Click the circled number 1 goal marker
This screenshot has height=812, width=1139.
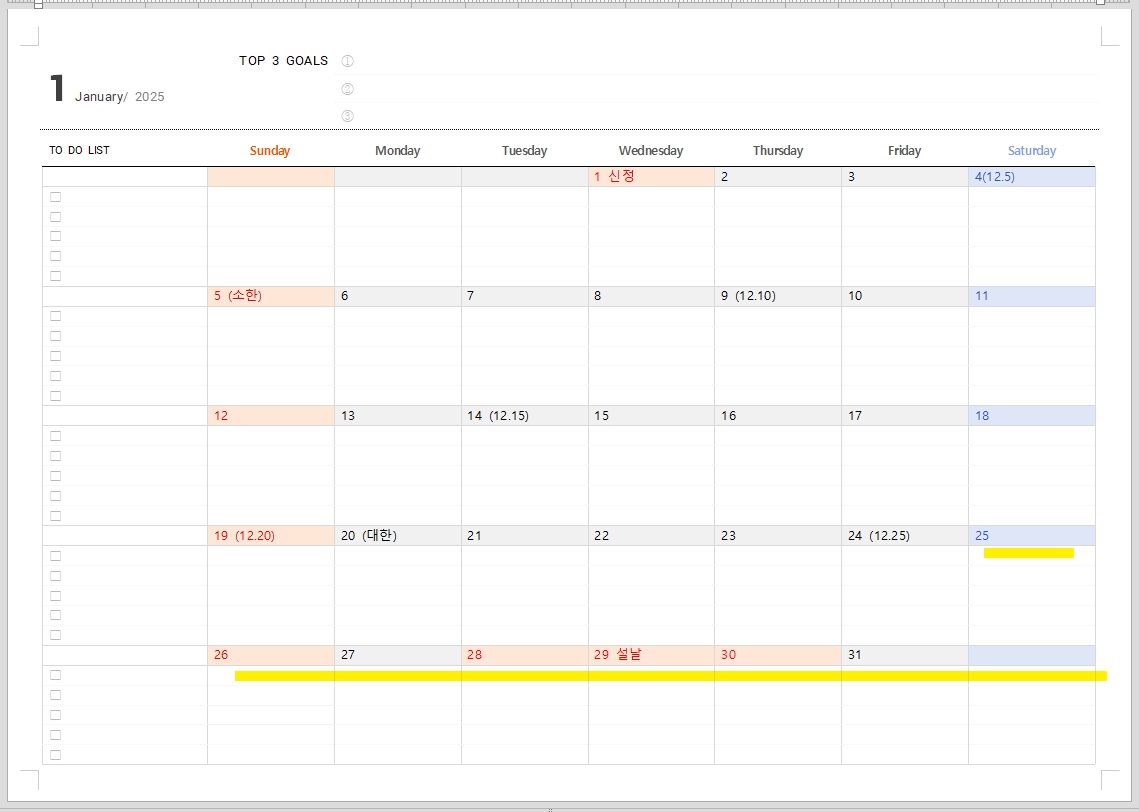click(x=347, y=61)
